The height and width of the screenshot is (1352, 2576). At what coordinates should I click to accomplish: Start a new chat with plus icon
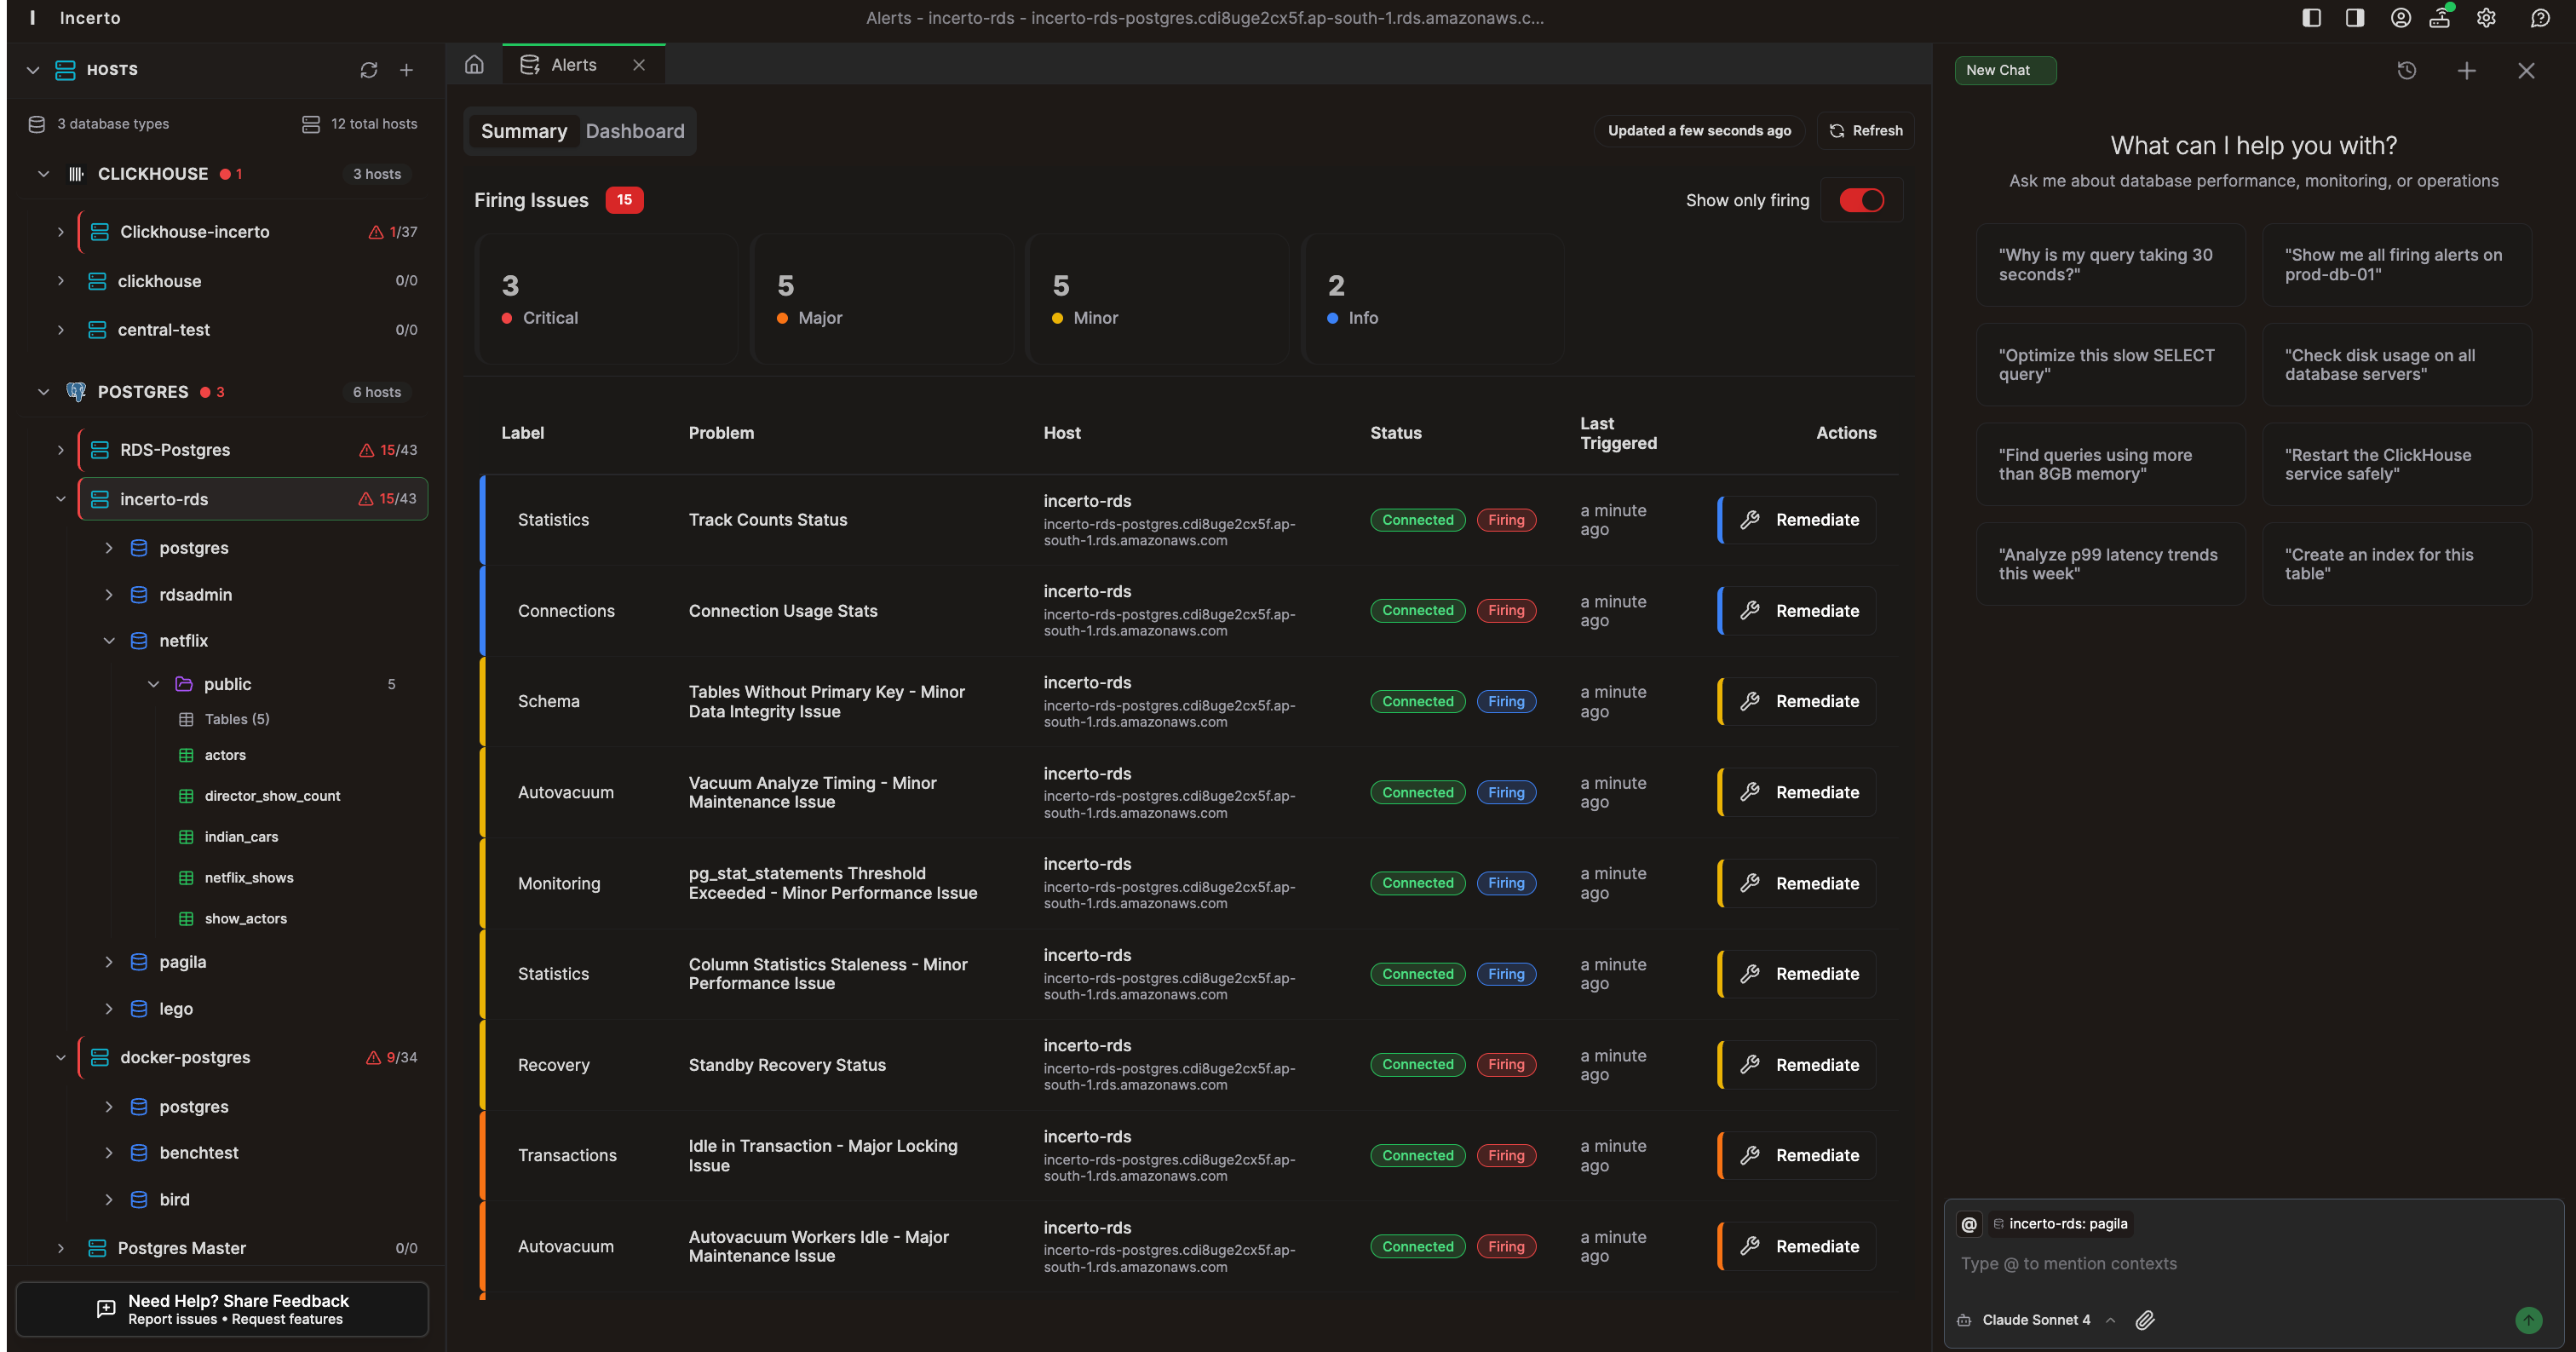pyautogui.click(x=2466, y=70)
